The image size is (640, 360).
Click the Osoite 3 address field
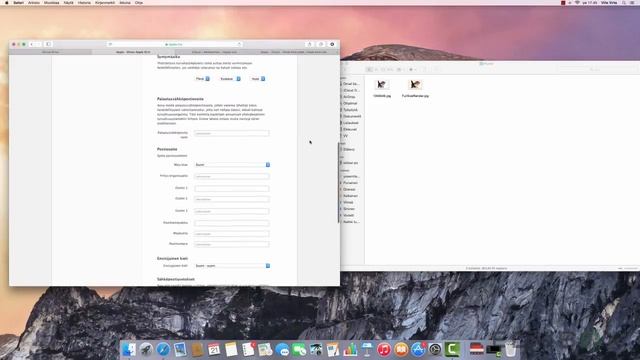tap(232, 211)
